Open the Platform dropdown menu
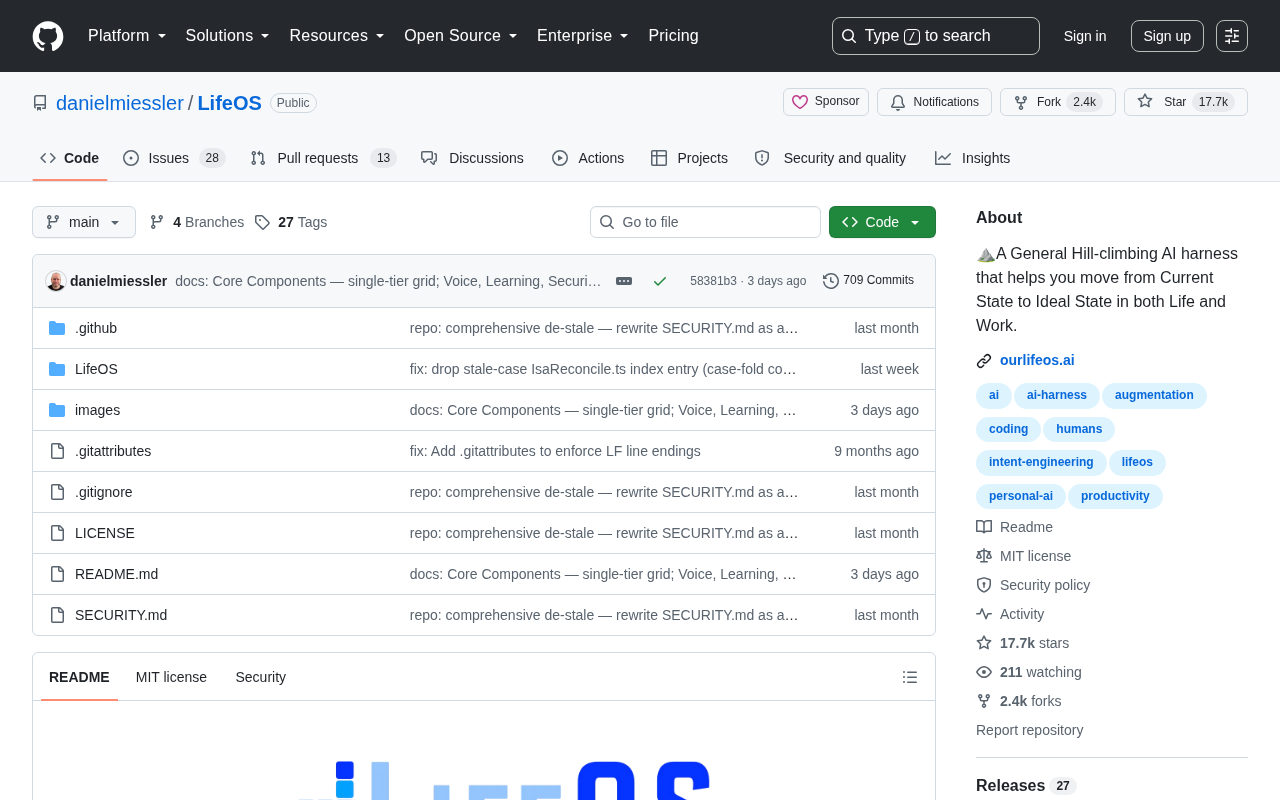 coord(127,36)
